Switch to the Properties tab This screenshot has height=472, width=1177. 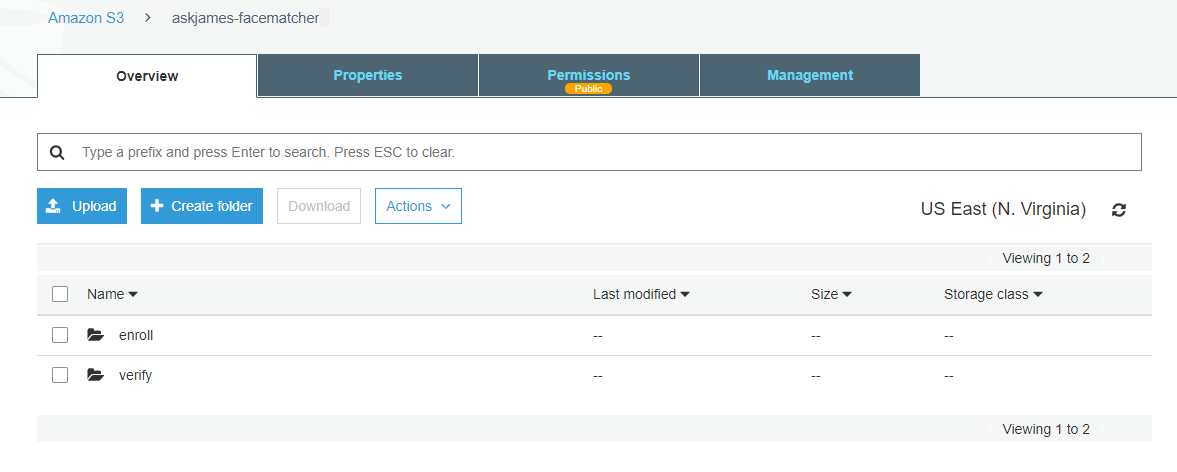368,75
